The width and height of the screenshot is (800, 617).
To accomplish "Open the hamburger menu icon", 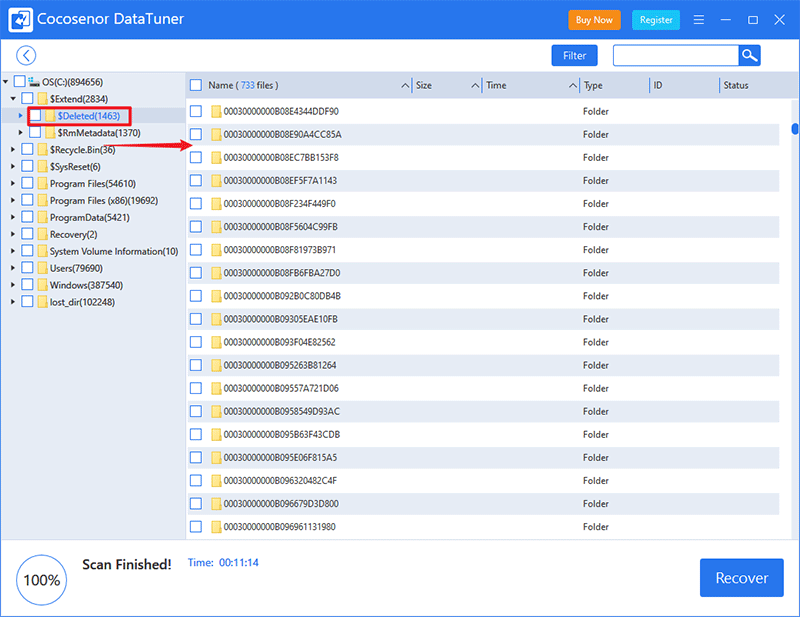I will pyautogui.click(x=699, y=20).
